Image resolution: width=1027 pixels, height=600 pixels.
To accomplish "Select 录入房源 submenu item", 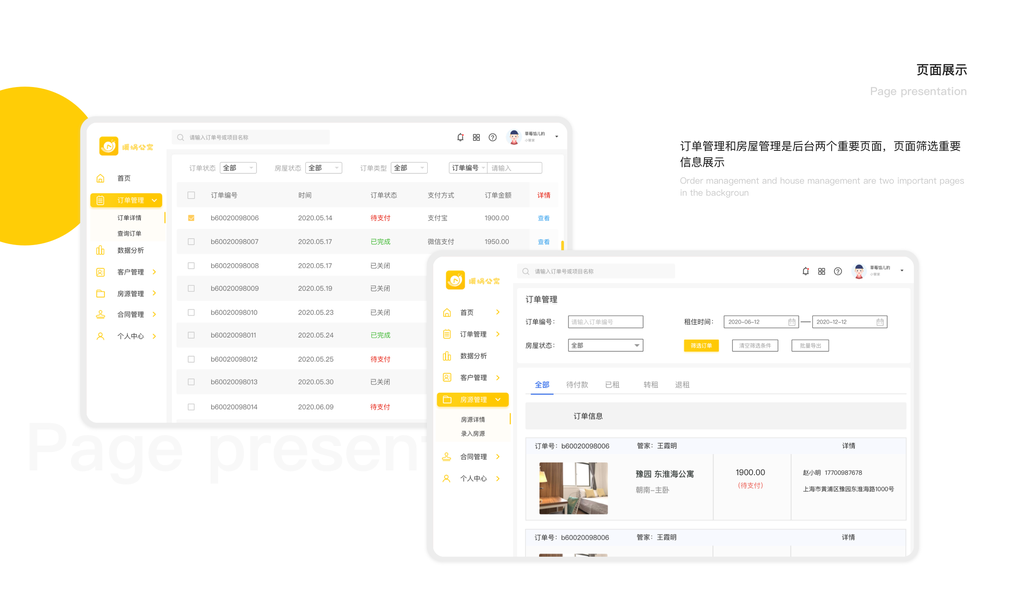I will tap(473, 434).
